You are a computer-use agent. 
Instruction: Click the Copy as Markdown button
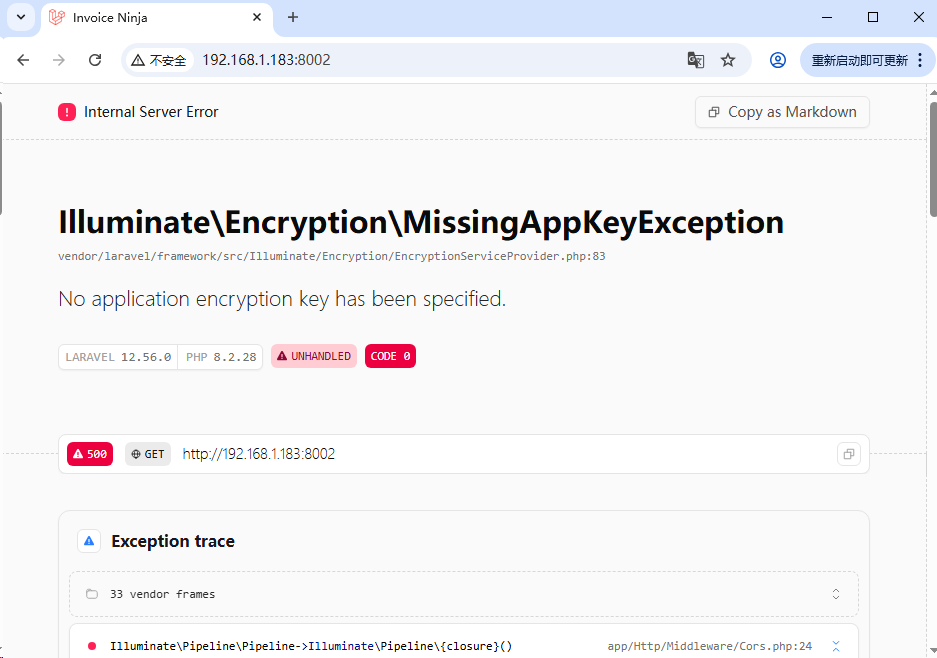(782, 112)
